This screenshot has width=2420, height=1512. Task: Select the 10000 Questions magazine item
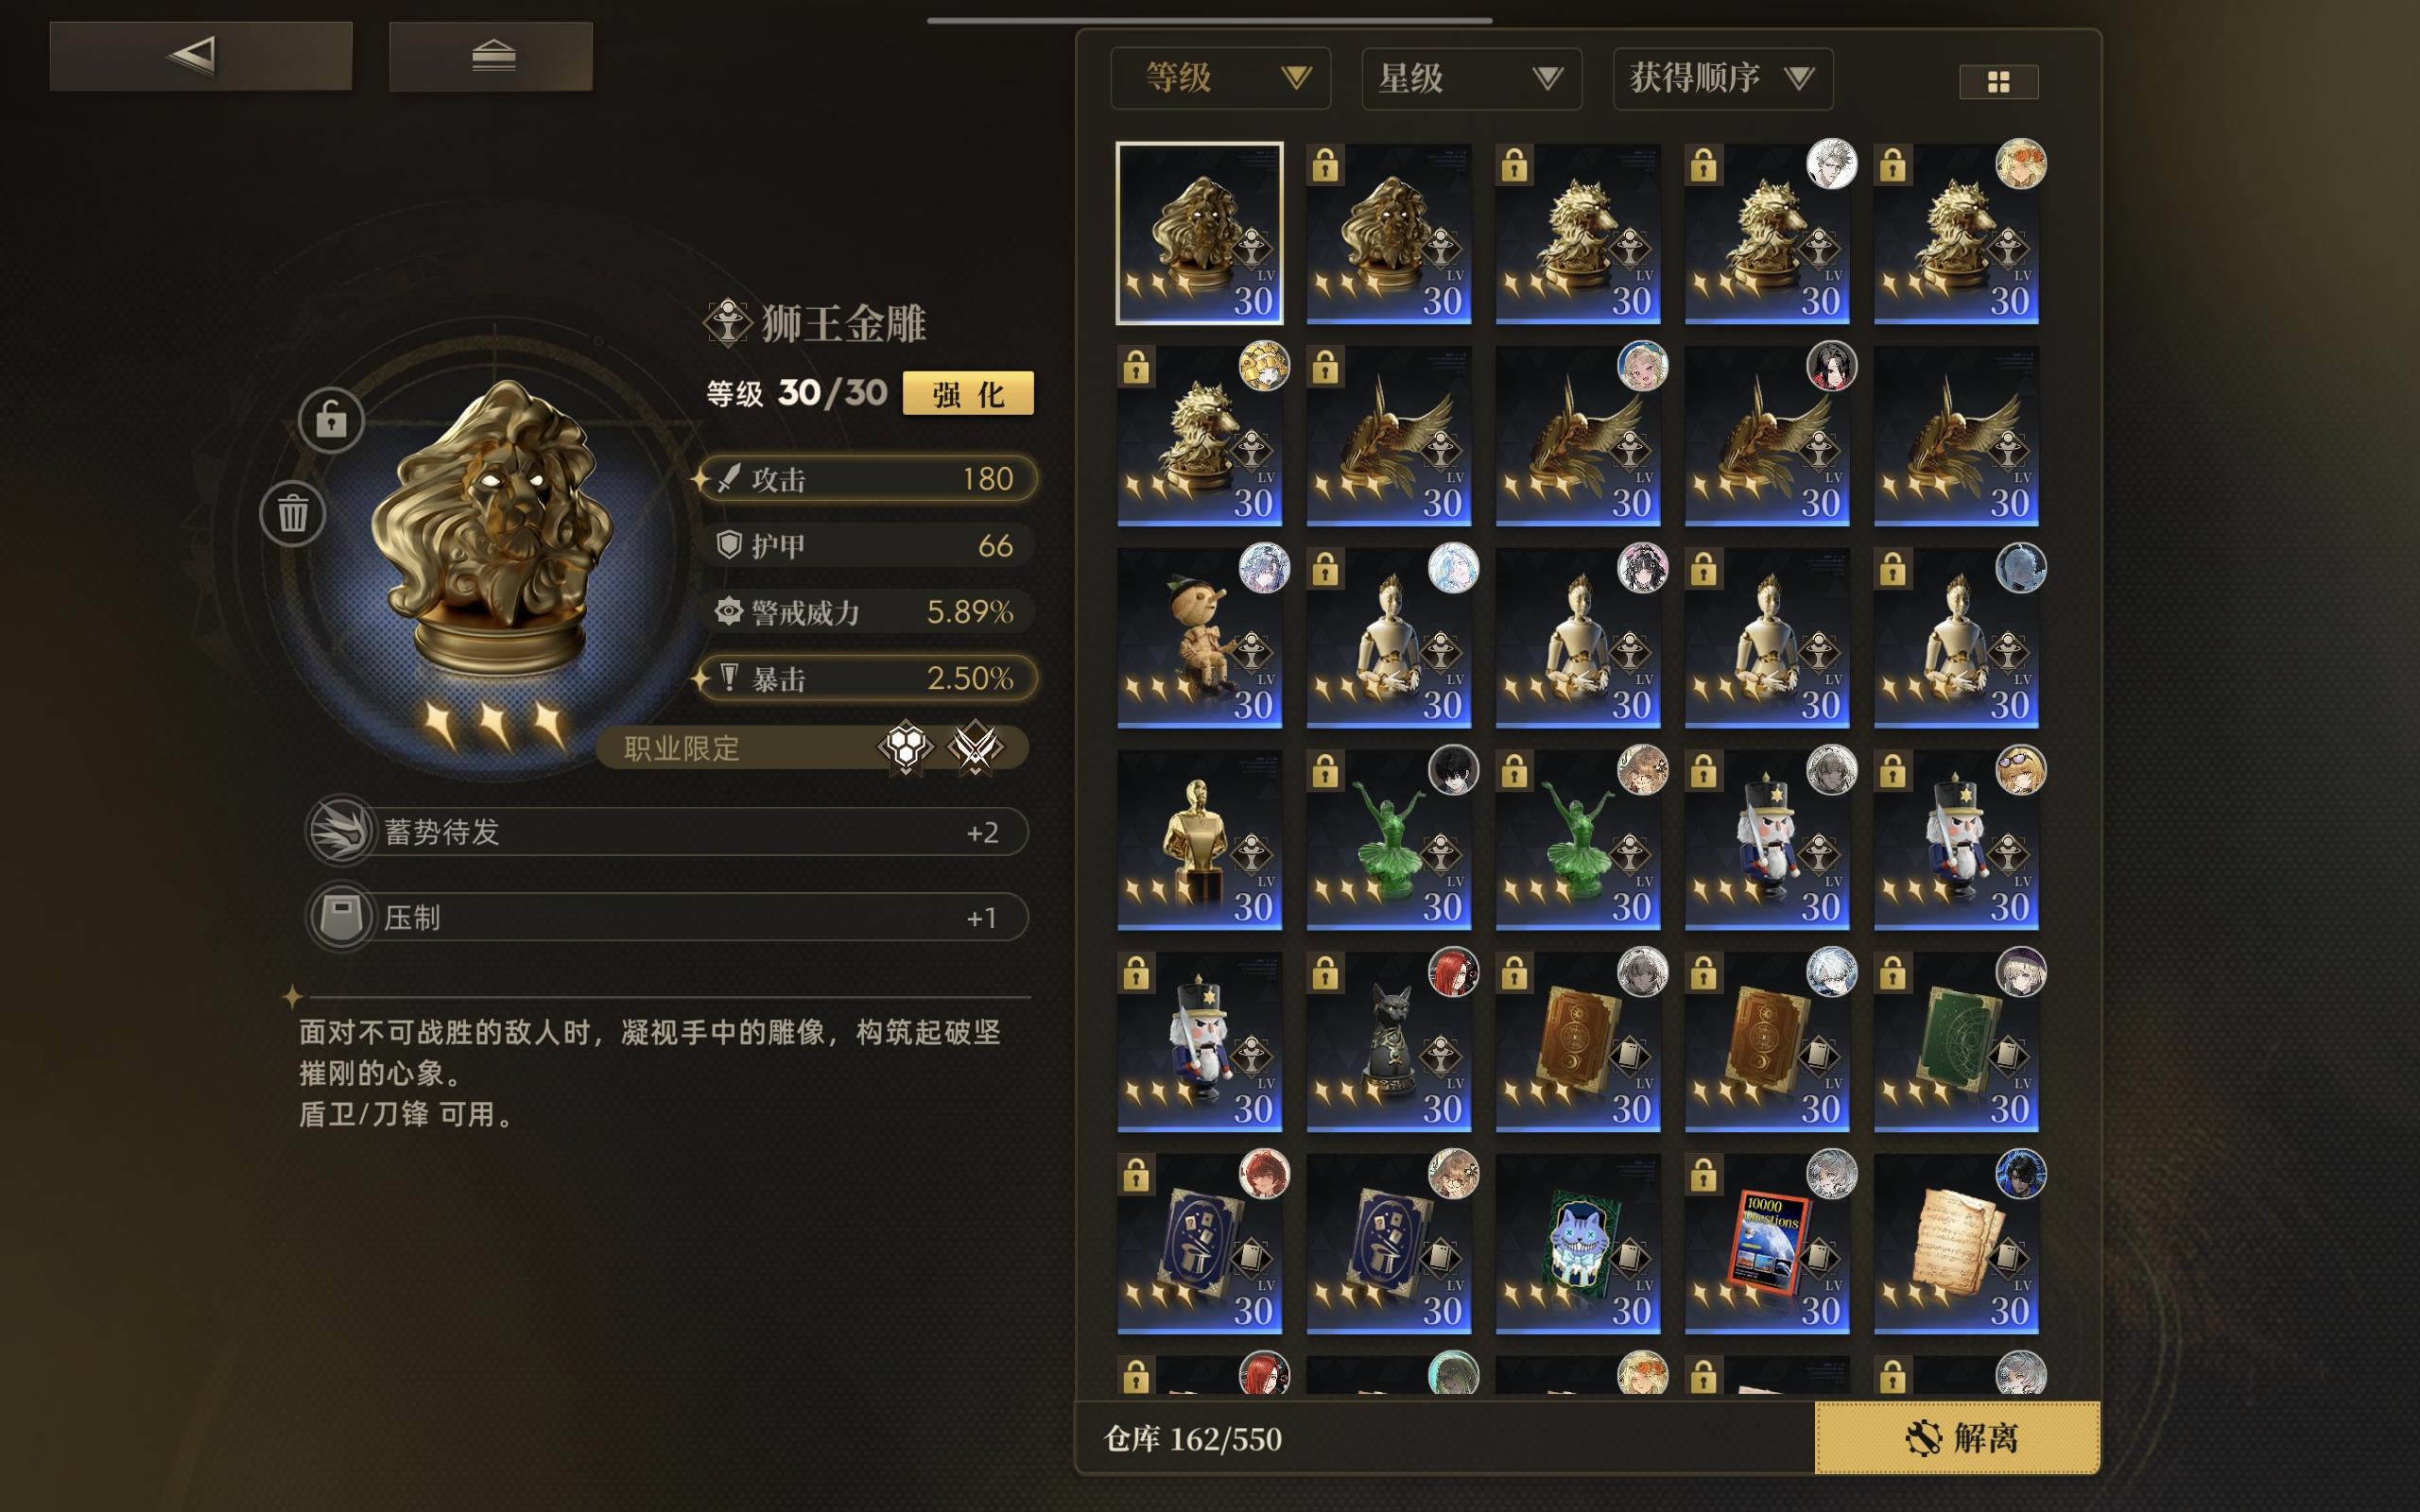1767,1243
